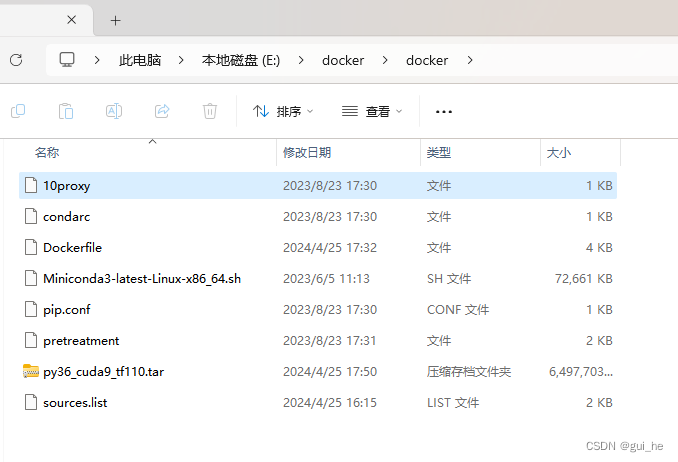Sort by the 大小 column header

tap(559, 152)
